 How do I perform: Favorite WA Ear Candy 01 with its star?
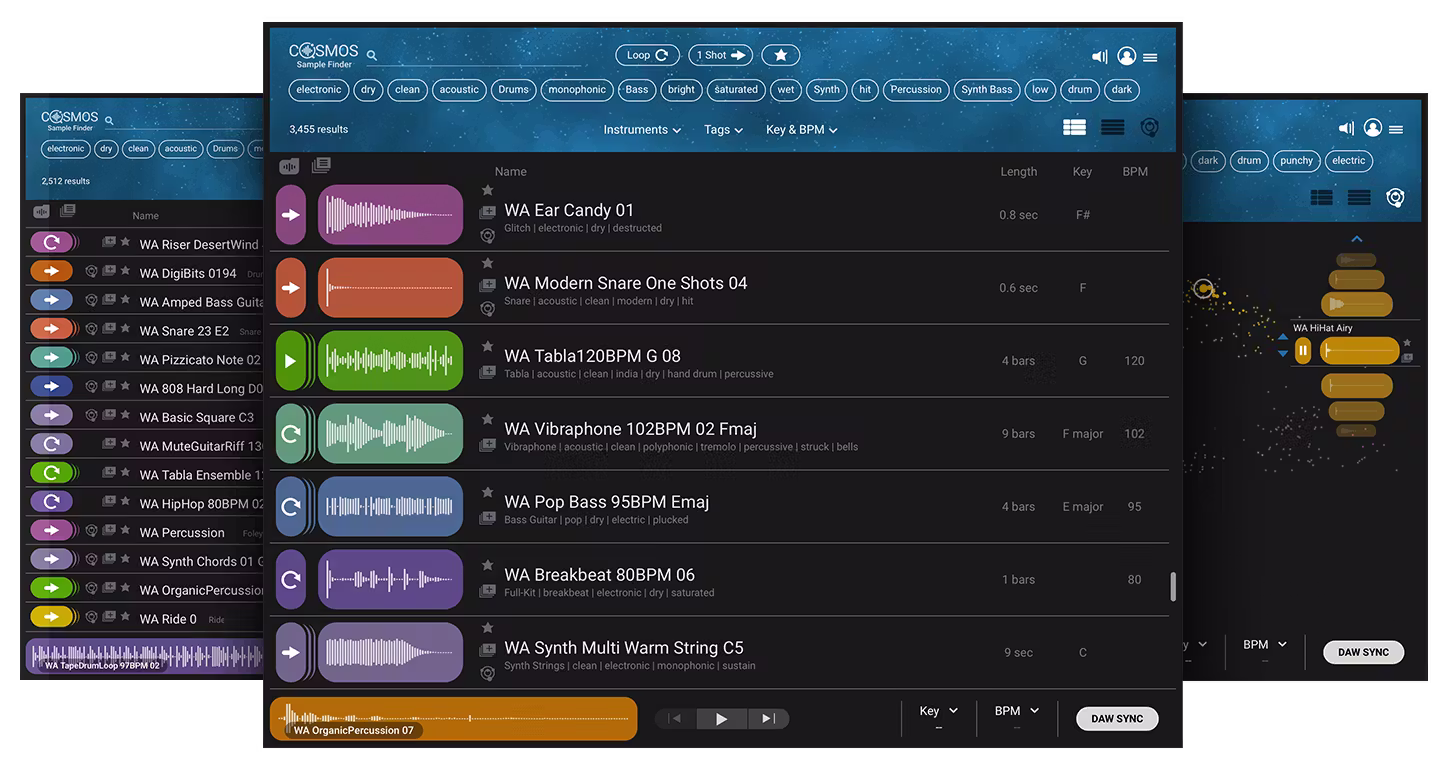tap(487, 189)
